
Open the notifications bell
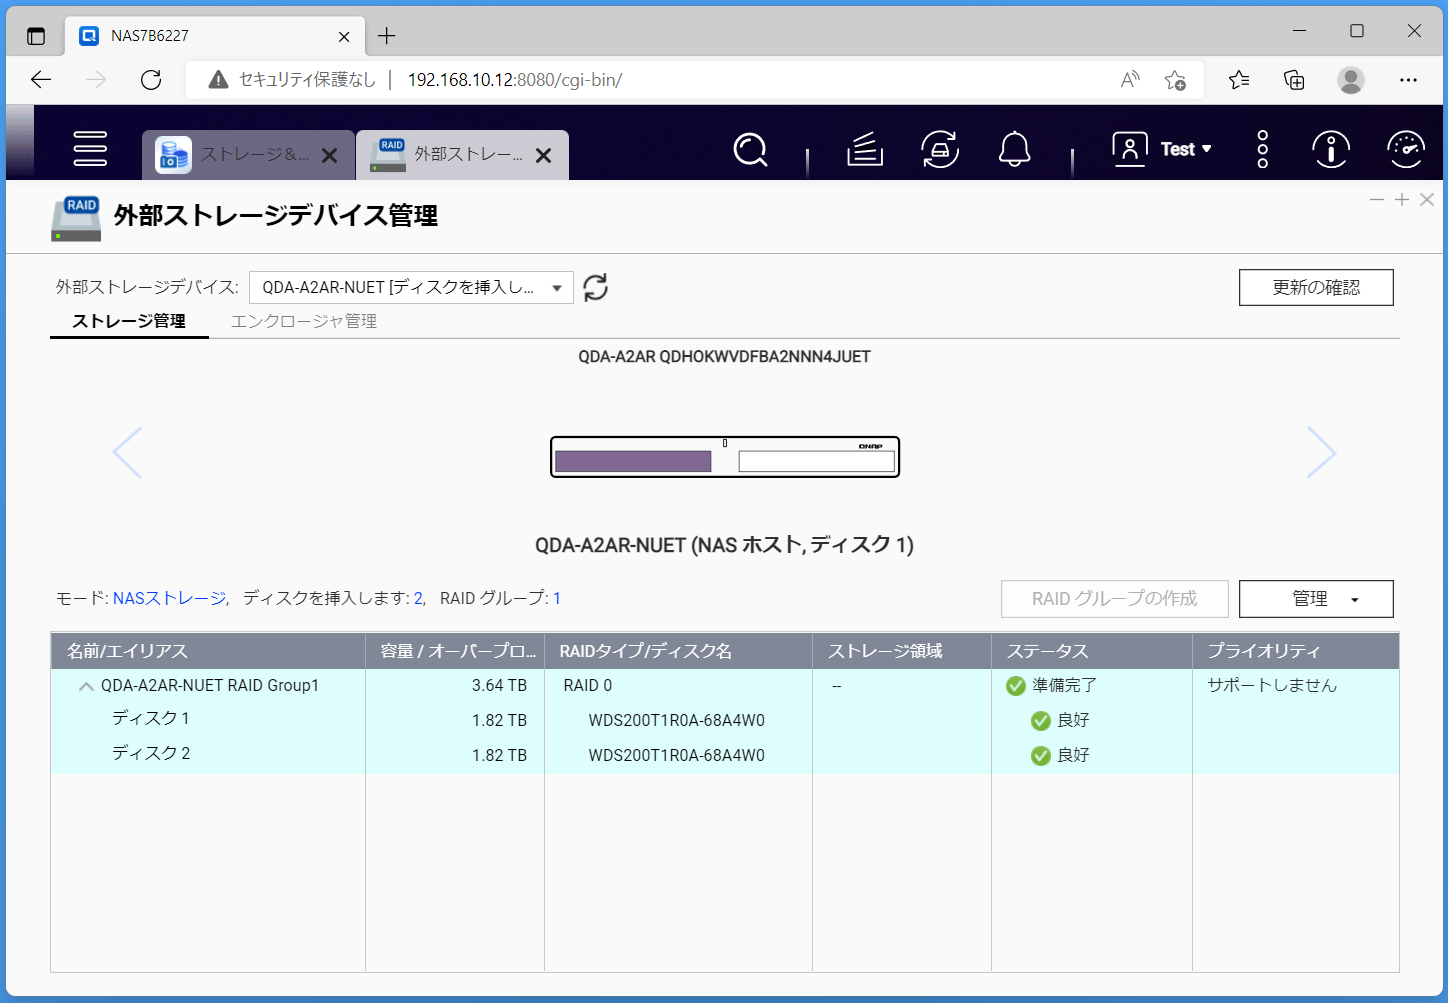[x=1014, y=150]
